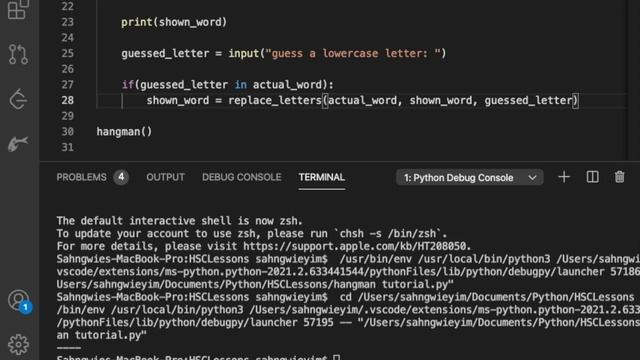
Task: Open the Extensions view in activity bar
Action: pos(18,9)
